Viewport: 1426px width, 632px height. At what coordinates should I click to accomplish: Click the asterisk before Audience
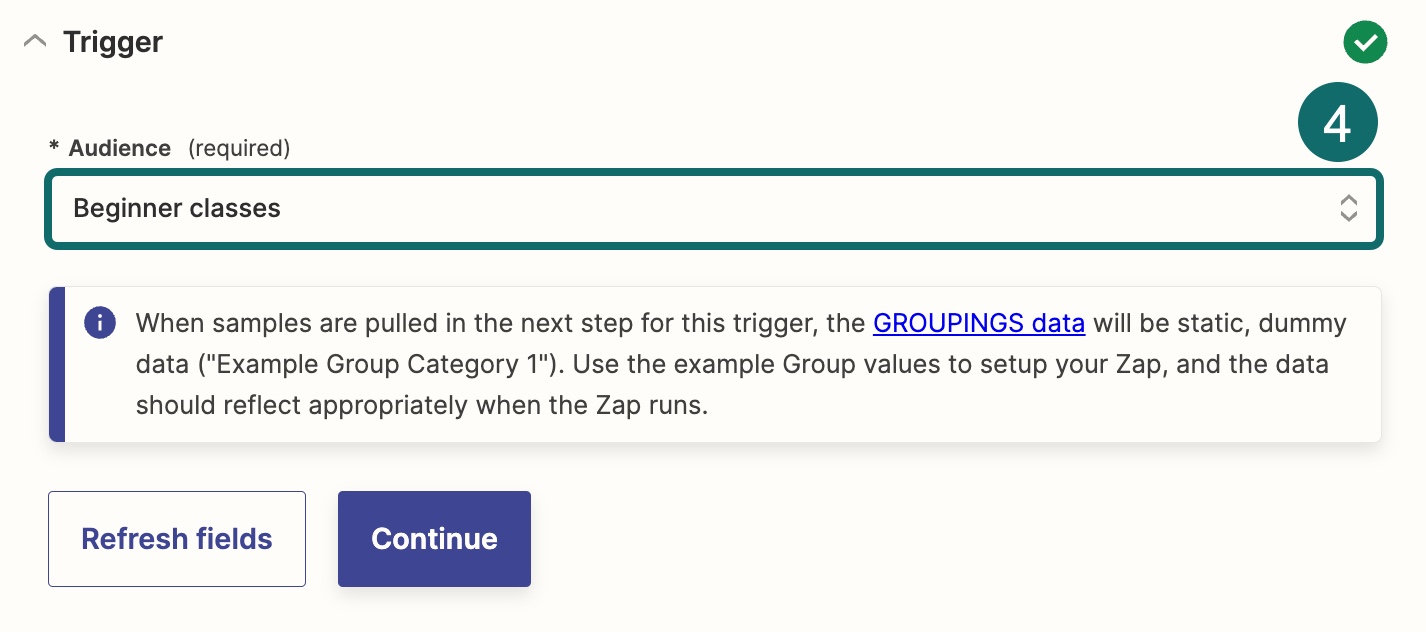point(54,148)
